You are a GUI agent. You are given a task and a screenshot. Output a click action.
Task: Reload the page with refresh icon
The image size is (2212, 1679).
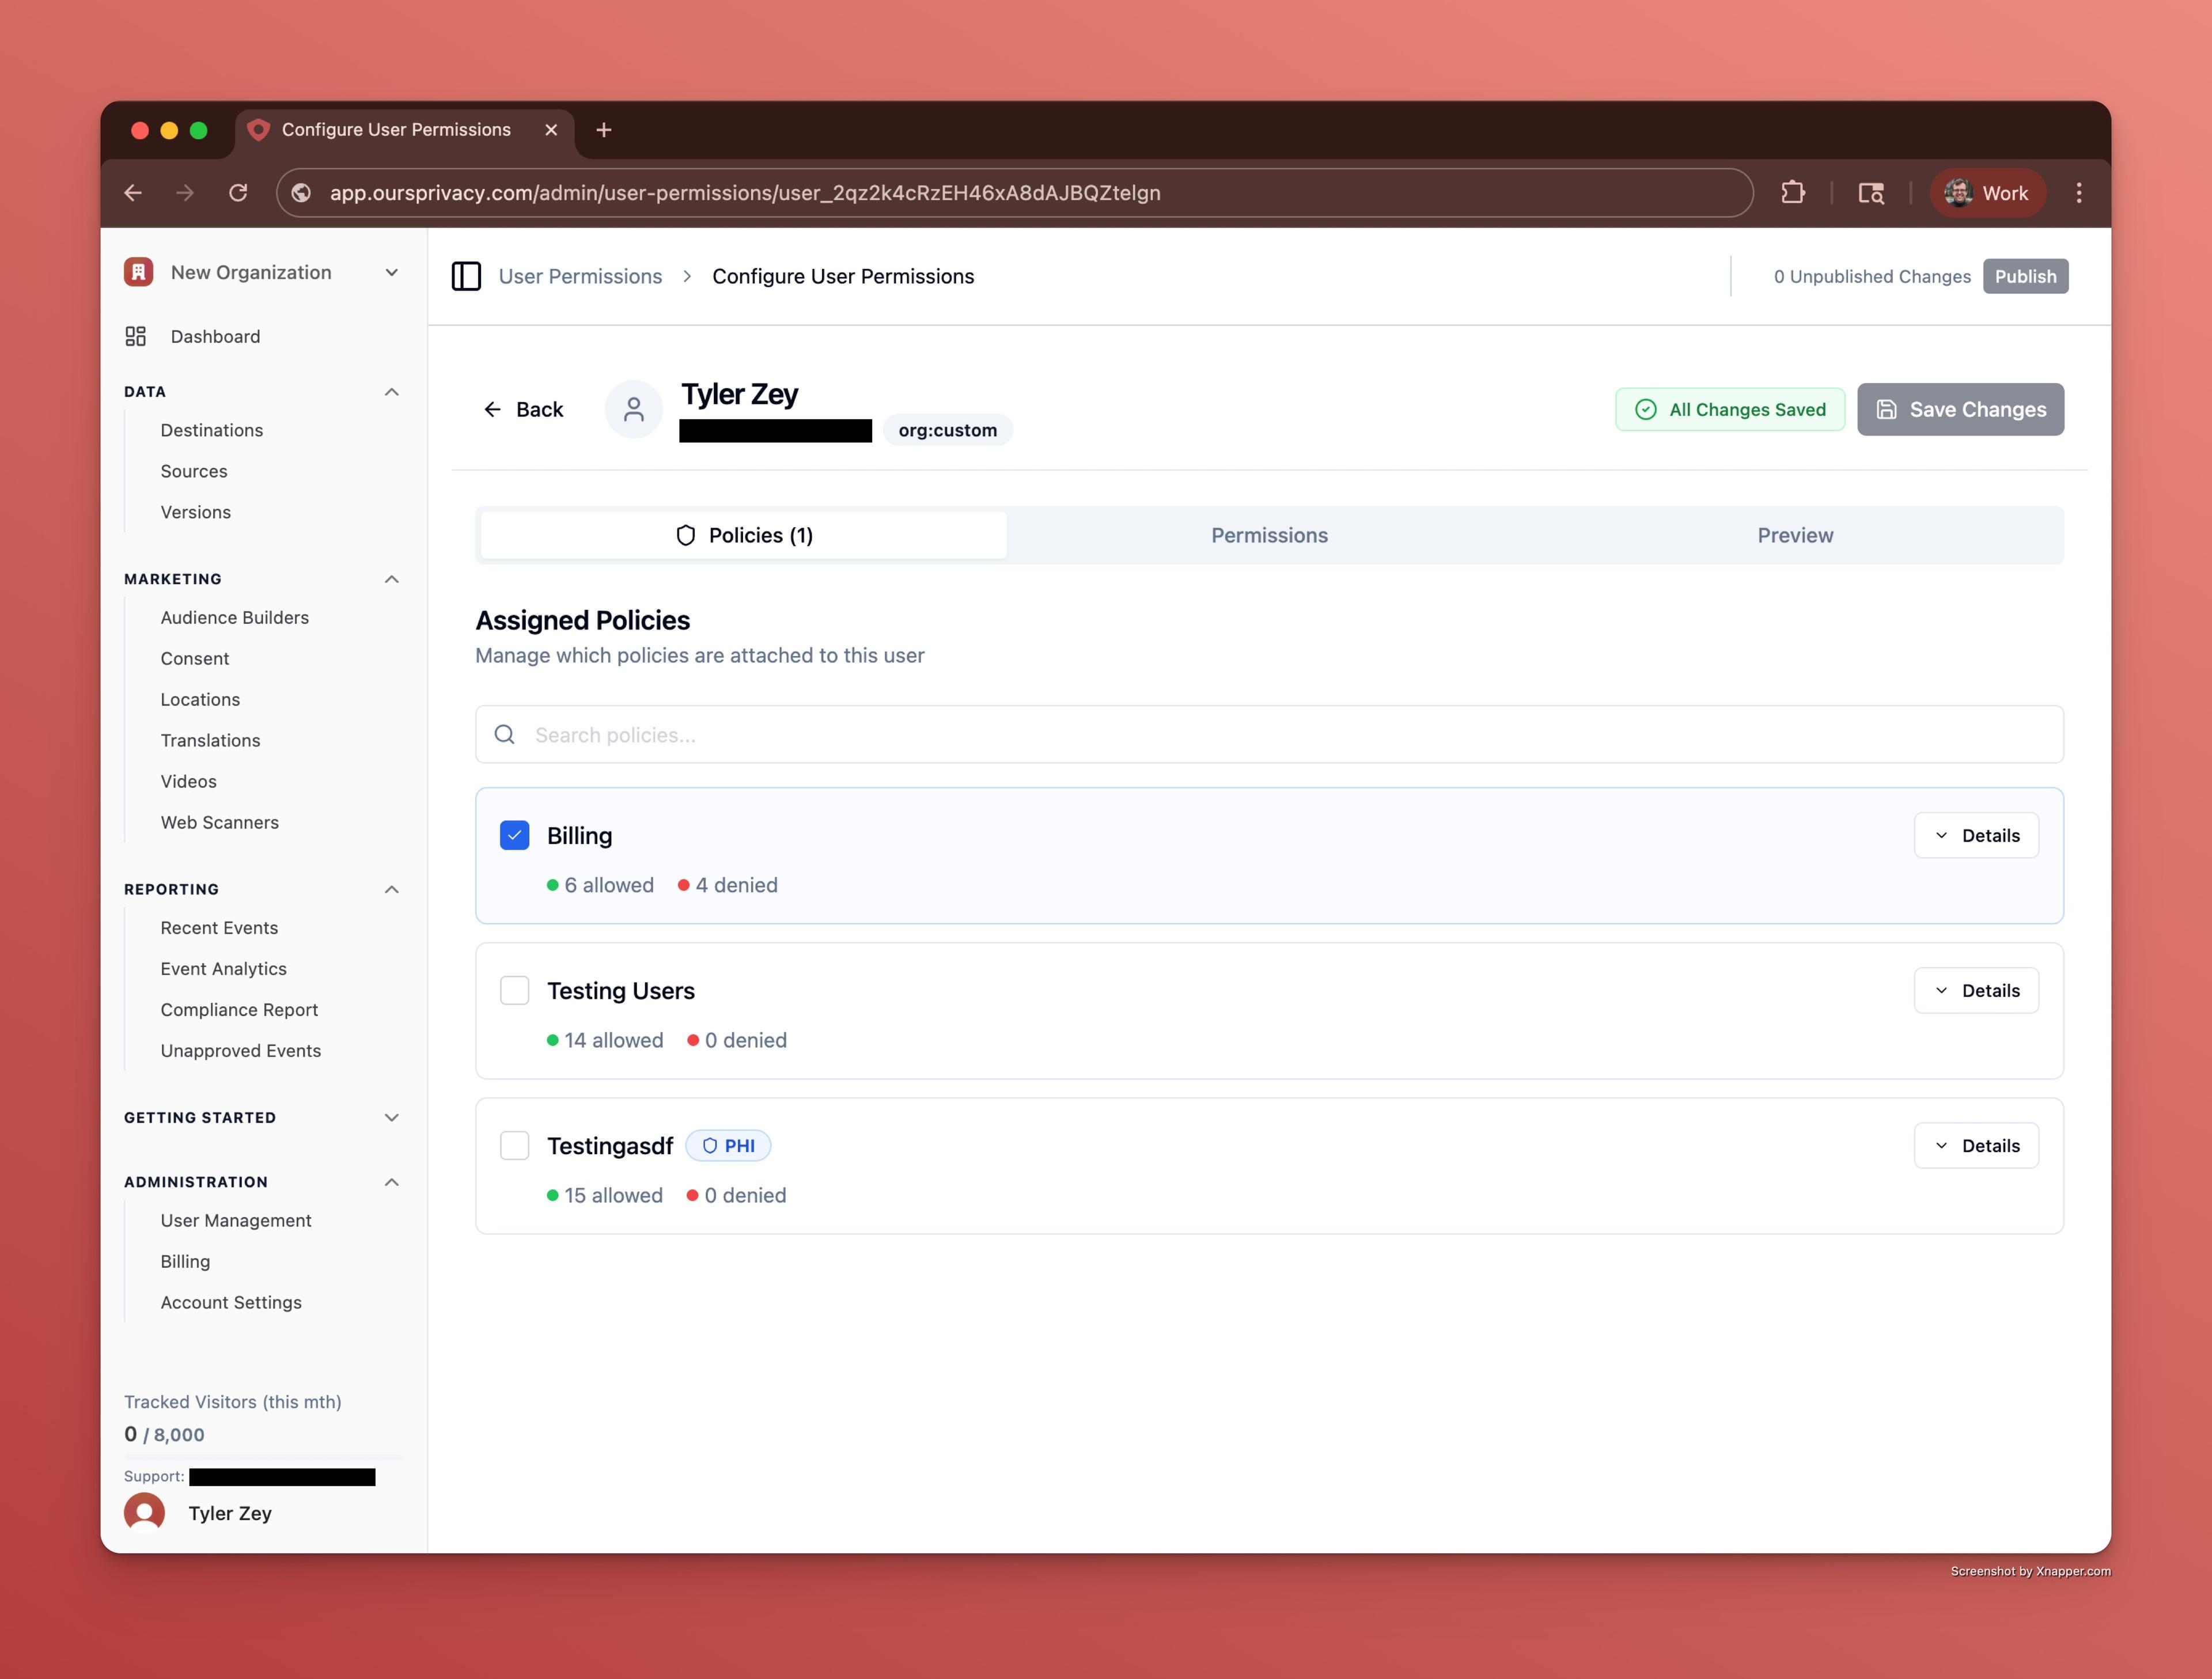(238, 192)
